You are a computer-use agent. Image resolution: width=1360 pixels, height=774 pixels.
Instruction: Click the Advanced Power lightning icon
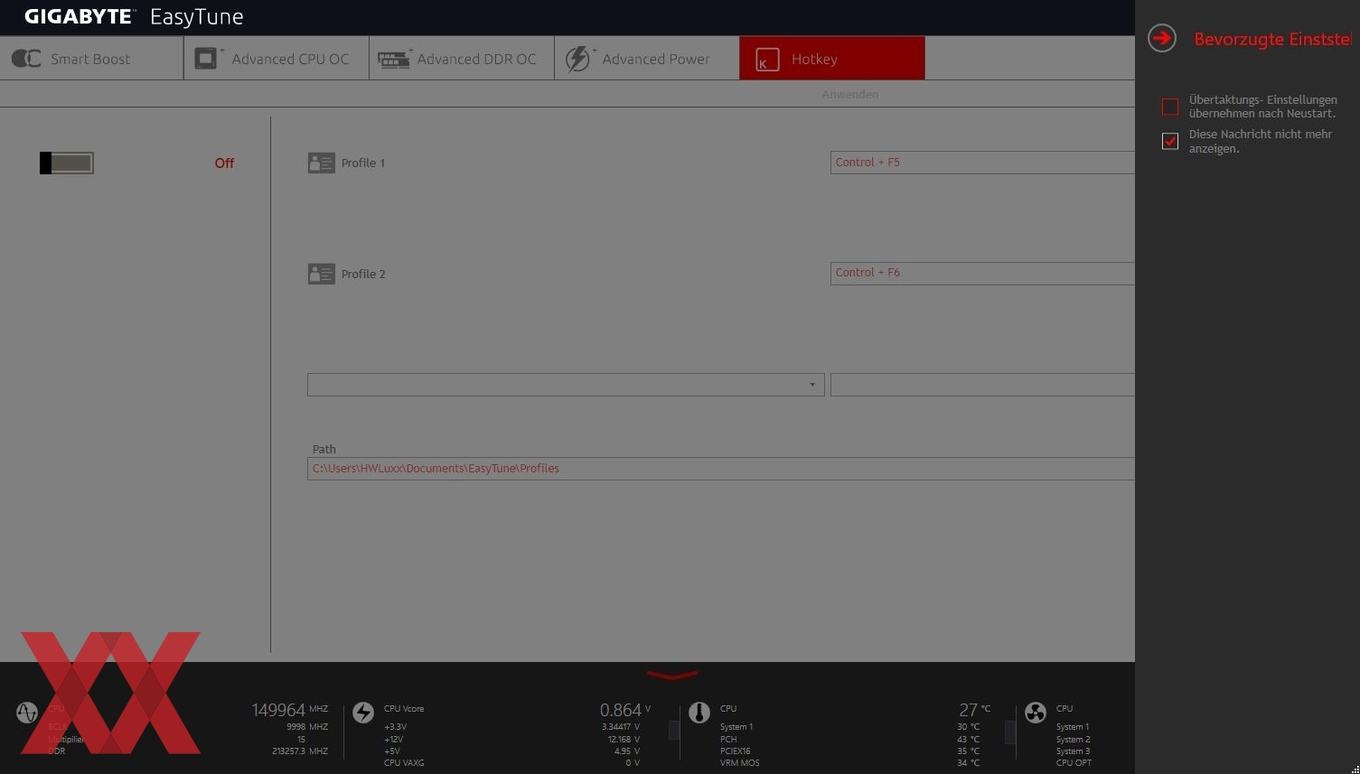[x=578, y=59]
